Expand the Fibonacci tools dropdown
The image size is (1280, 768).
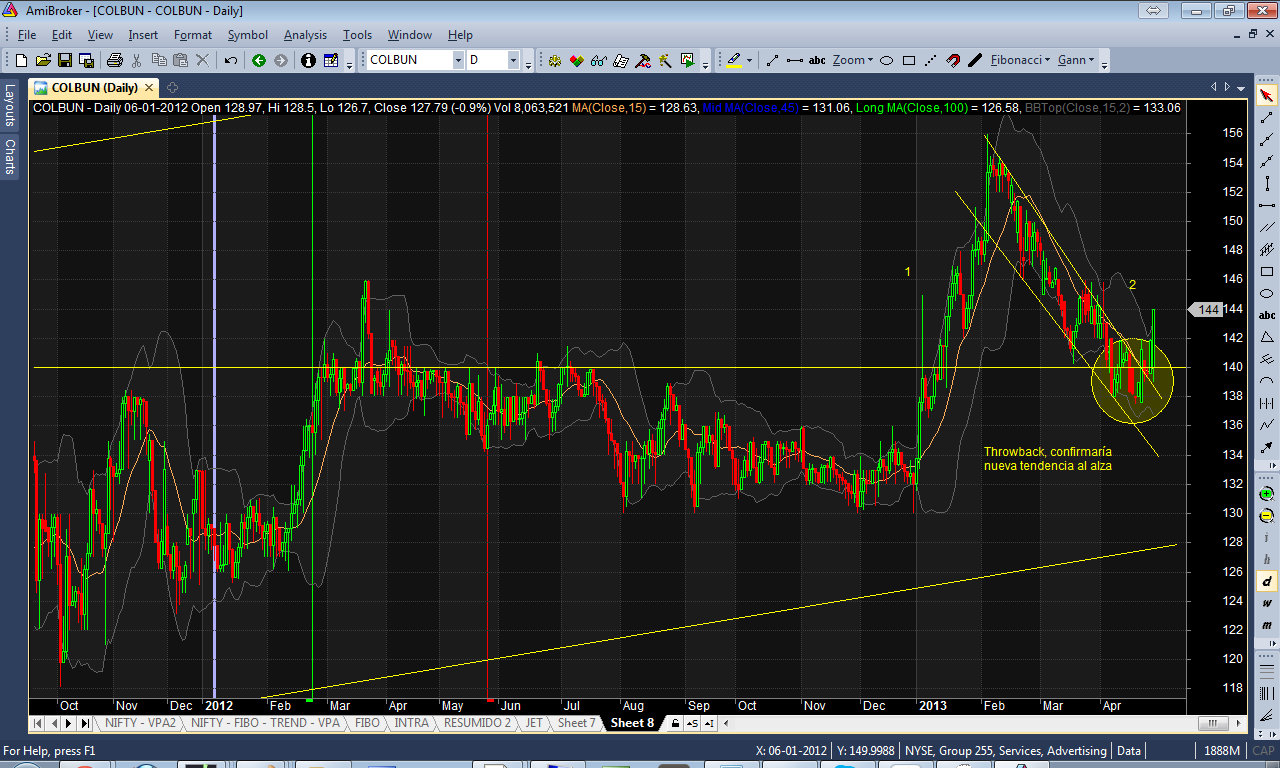(x=1047, y=60)
